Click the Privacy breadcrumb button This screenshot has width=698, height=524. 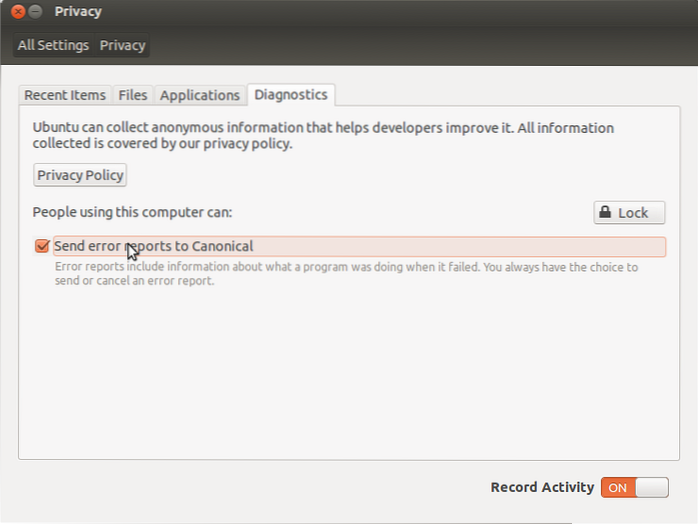(x=122, y=45)
